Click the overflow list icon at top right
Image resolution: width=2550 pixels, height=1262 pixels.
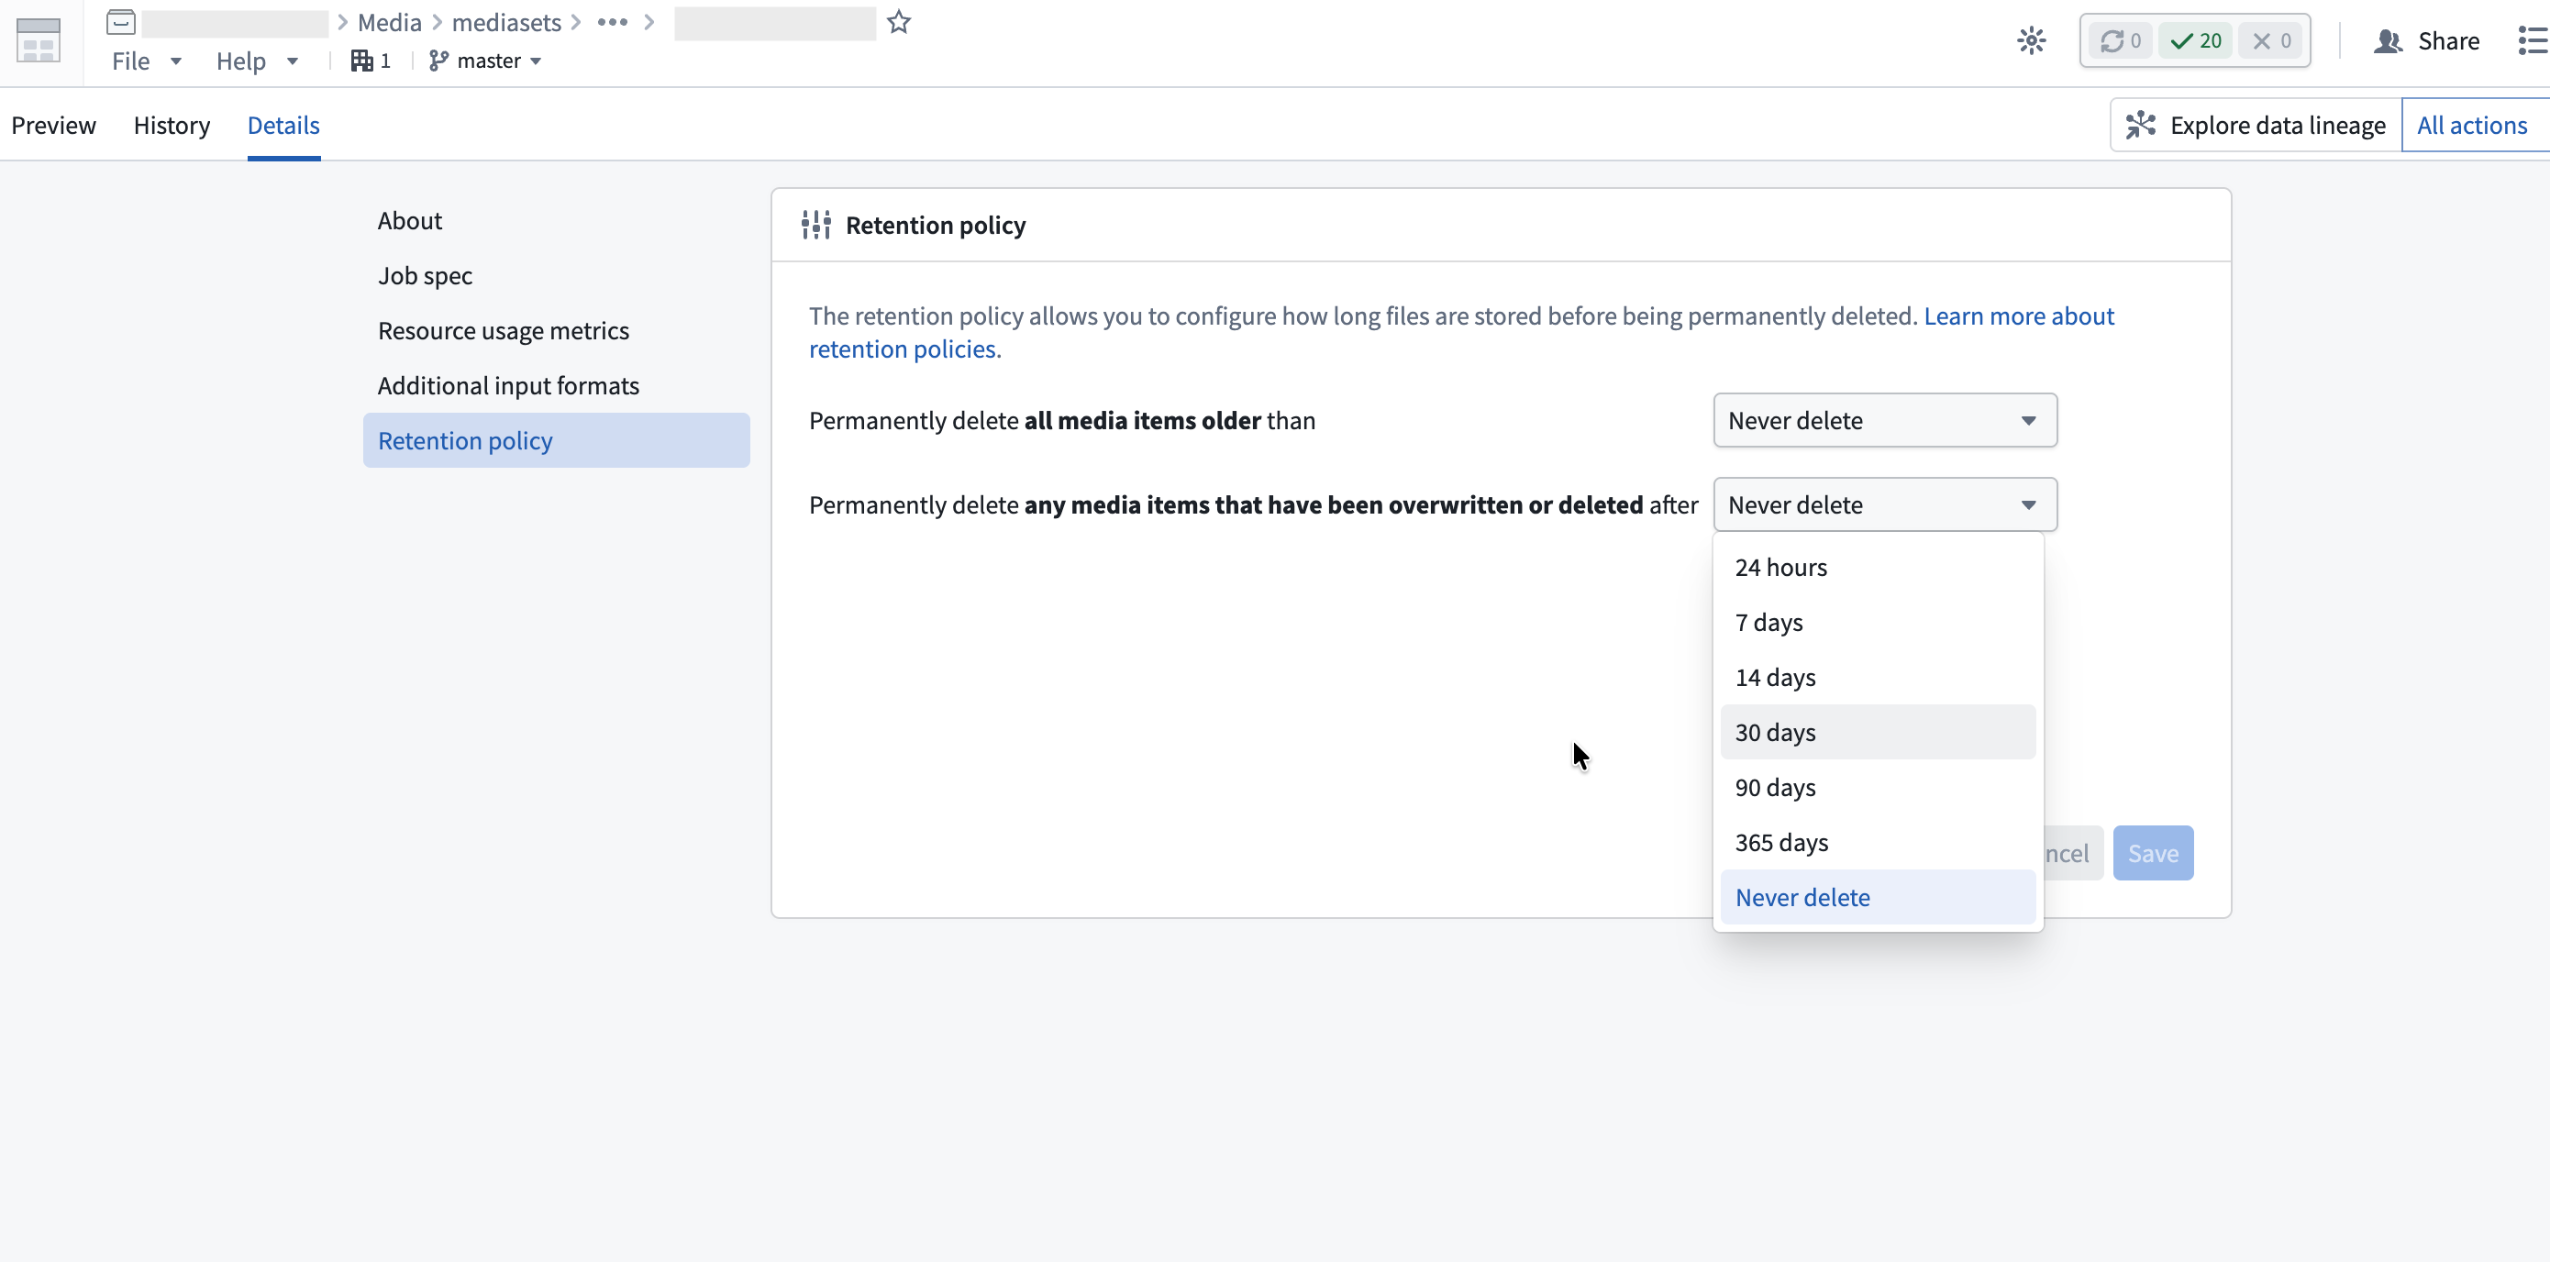pyautogui.click(x=2534, y=40)
